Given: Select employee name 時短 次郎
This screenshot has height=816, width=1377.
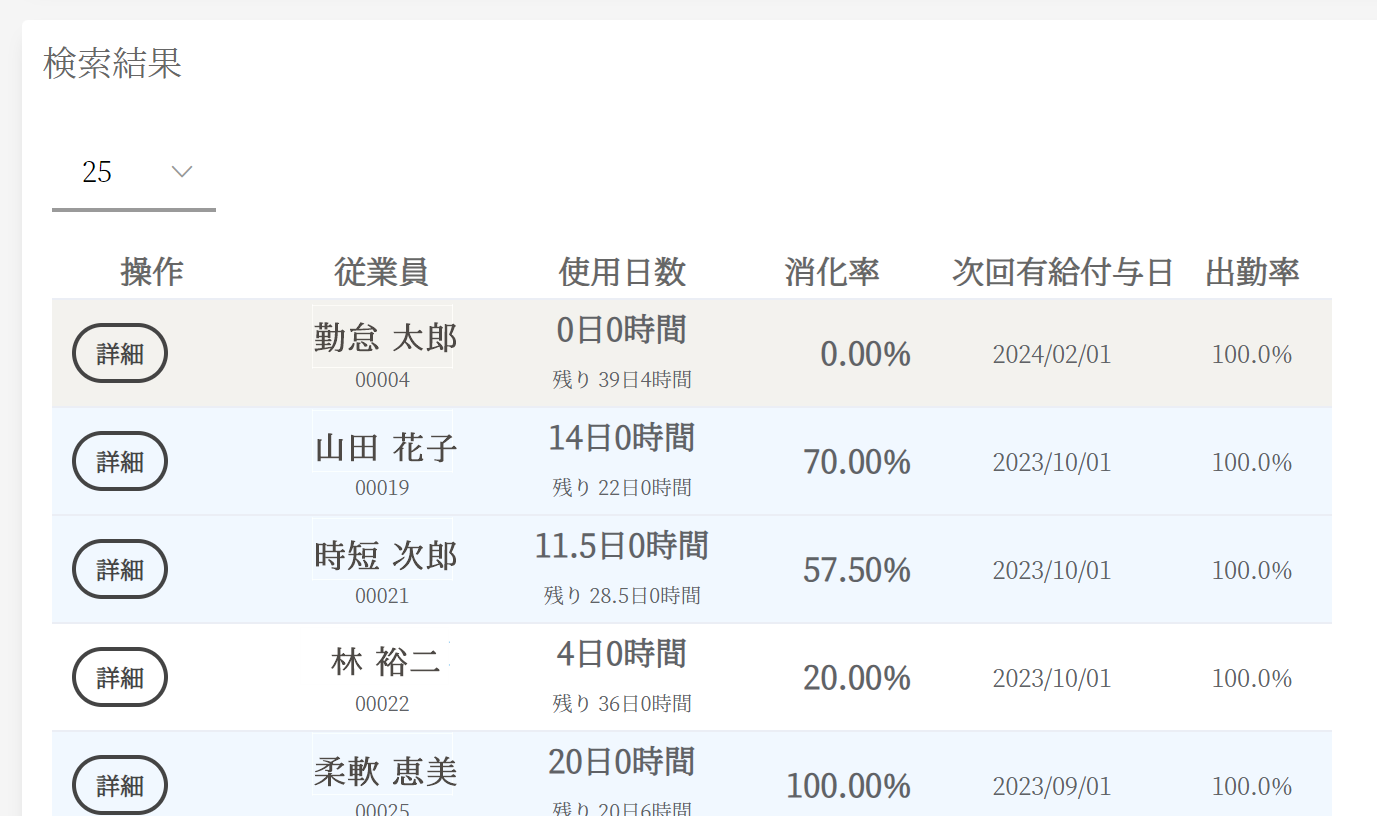Looking at the screenshot, I should pyautogui.click(x=384, y=555).
